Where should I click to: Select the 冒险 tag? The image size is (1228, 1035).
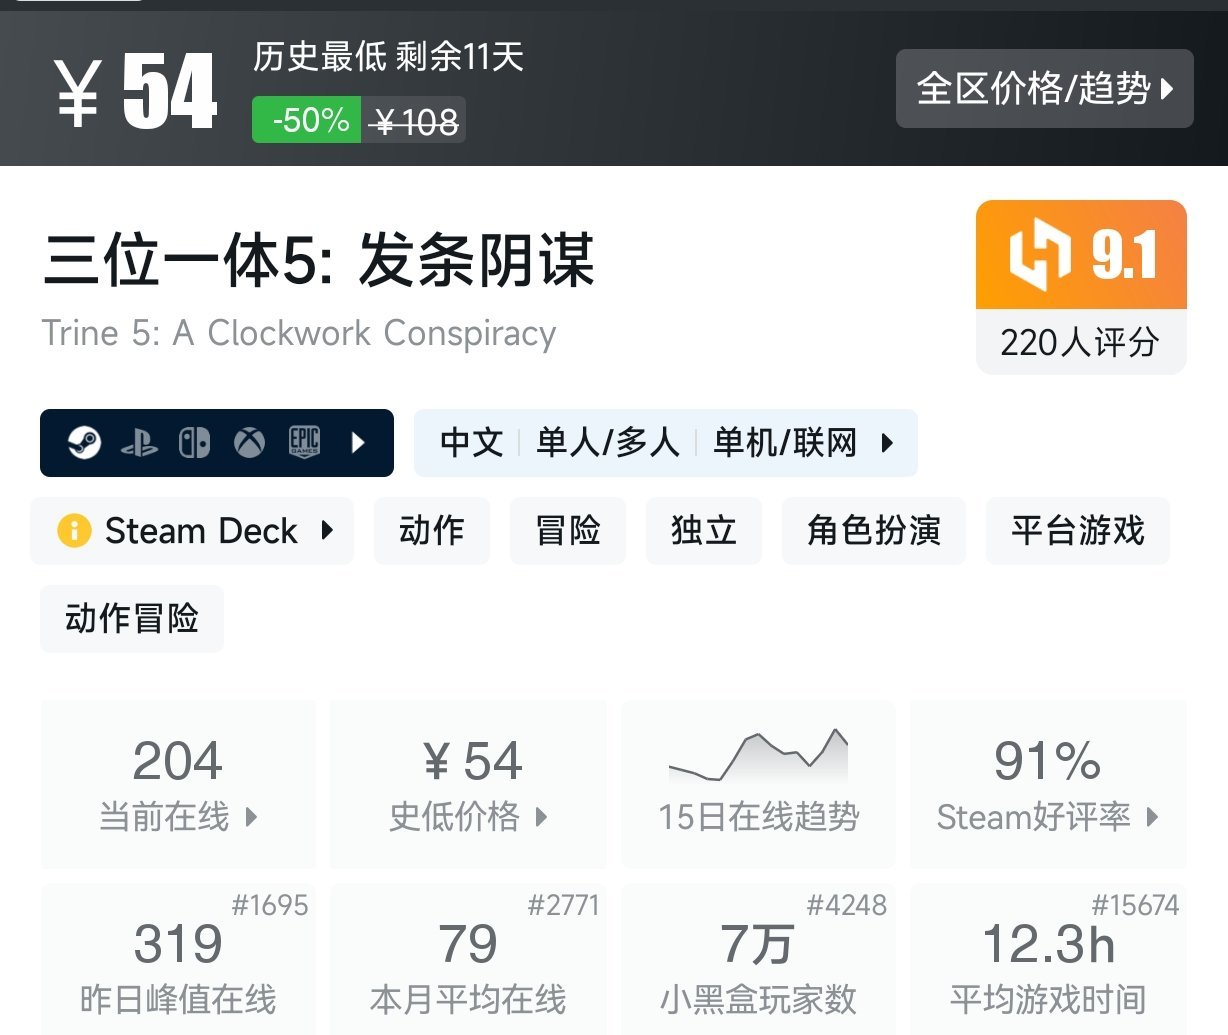[567, 530]
